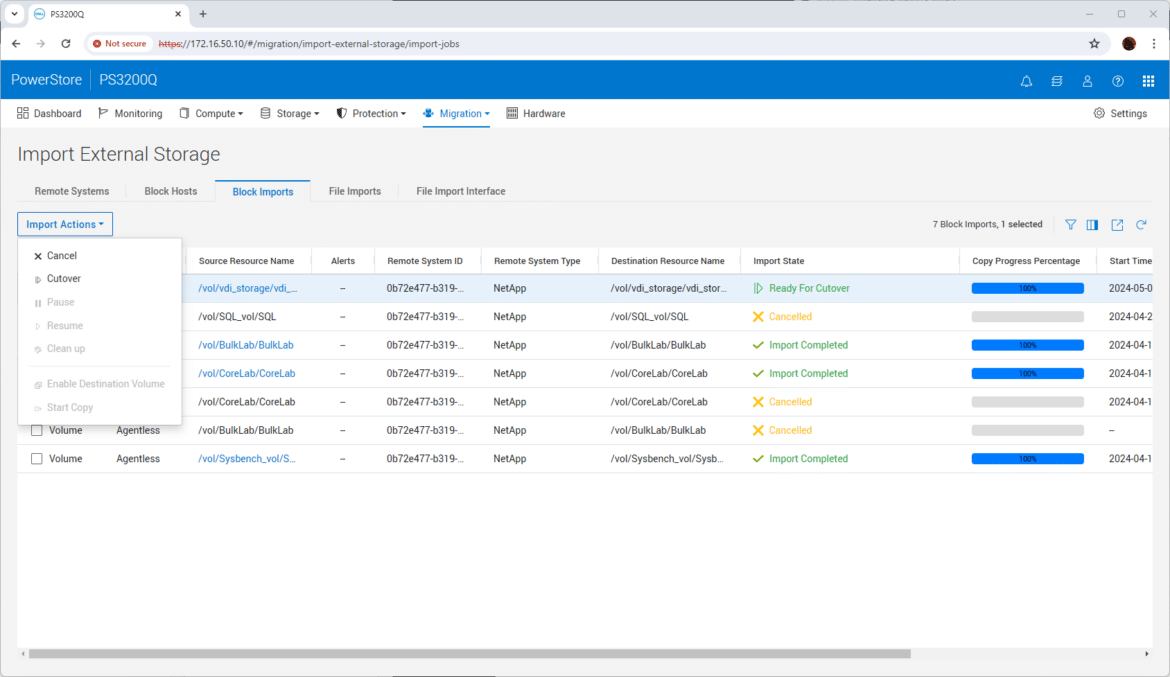Choose Cancel from Import Actions menu

tap(99, 256)
